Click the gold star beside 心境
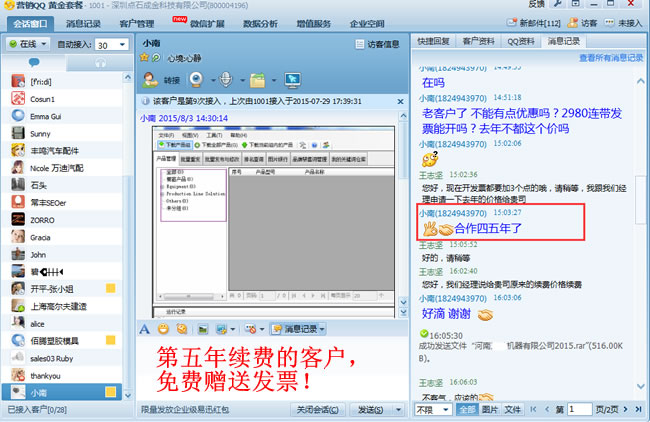 pos(144,58)
